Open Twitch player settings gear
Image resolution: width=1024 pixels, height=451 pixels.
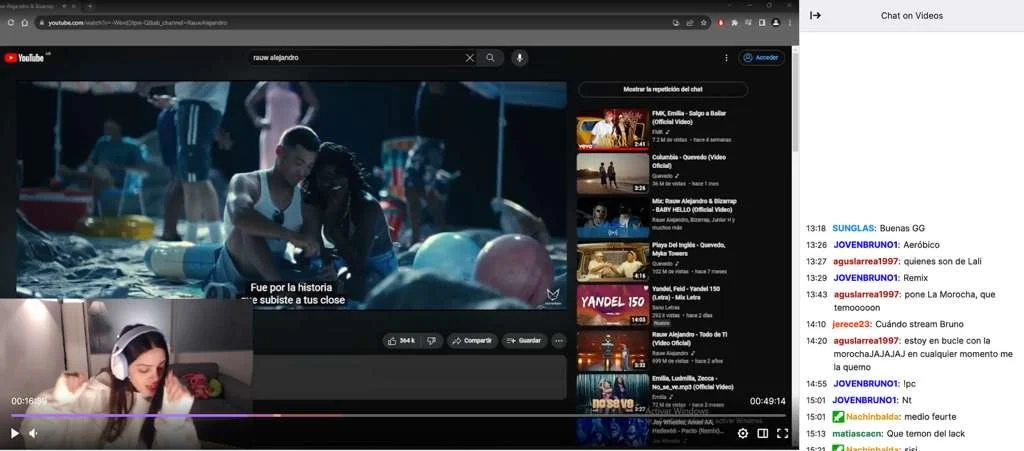pyautogui.click(x=743, y=433)
